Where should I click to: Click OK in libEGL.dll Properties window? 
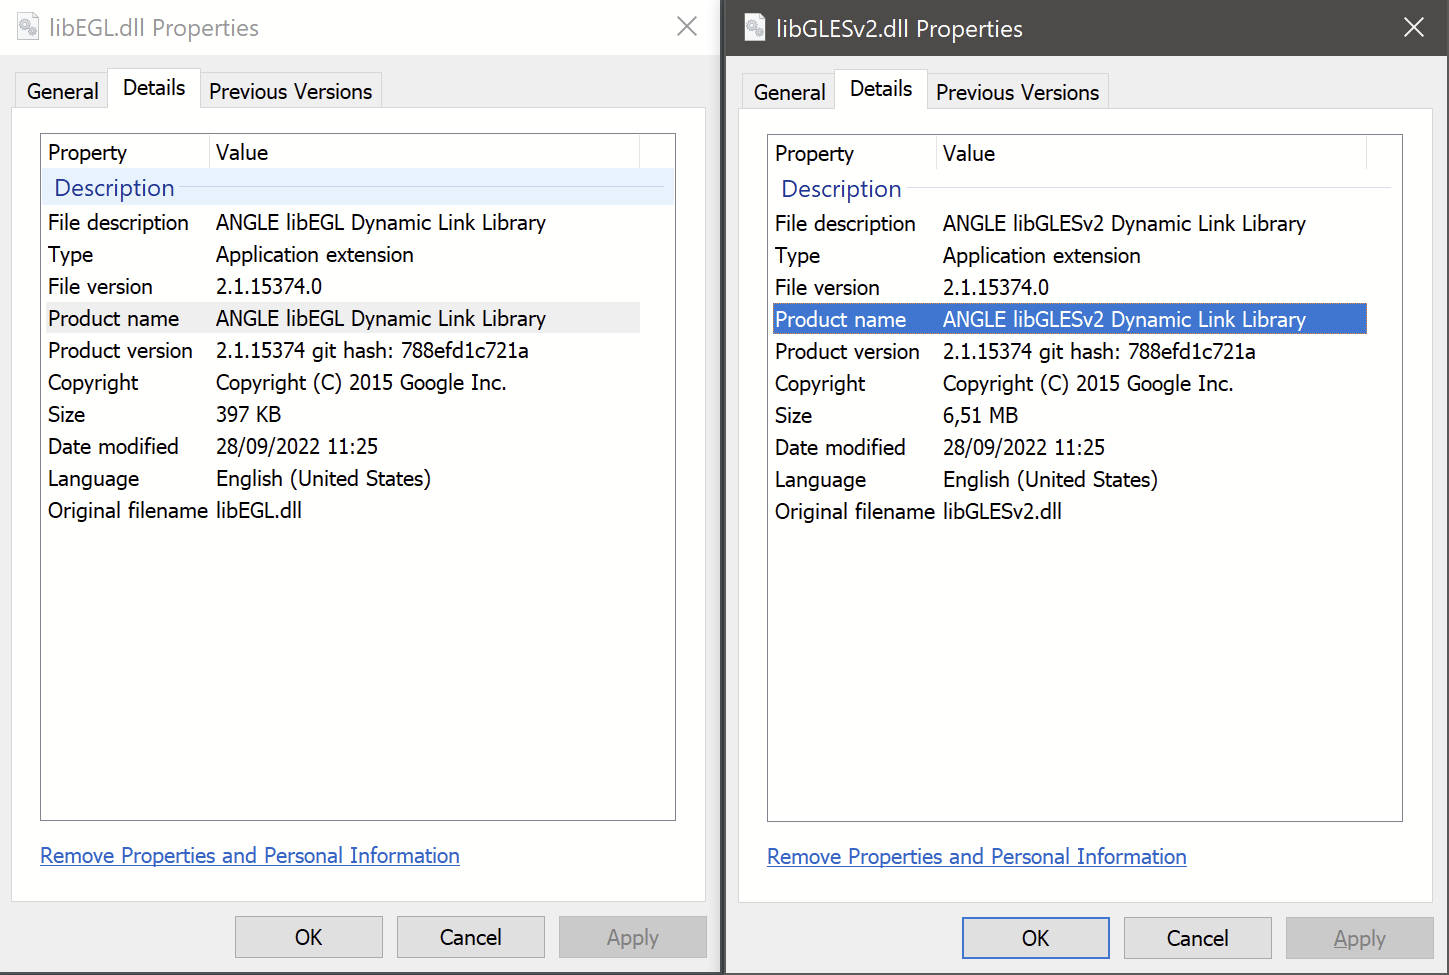309,937
